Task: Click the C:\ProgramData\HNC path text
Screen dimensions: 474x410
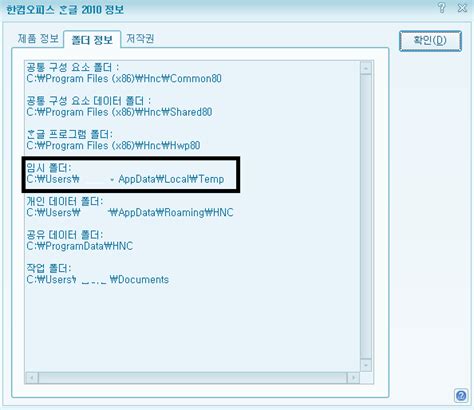Action: (80, 246)
